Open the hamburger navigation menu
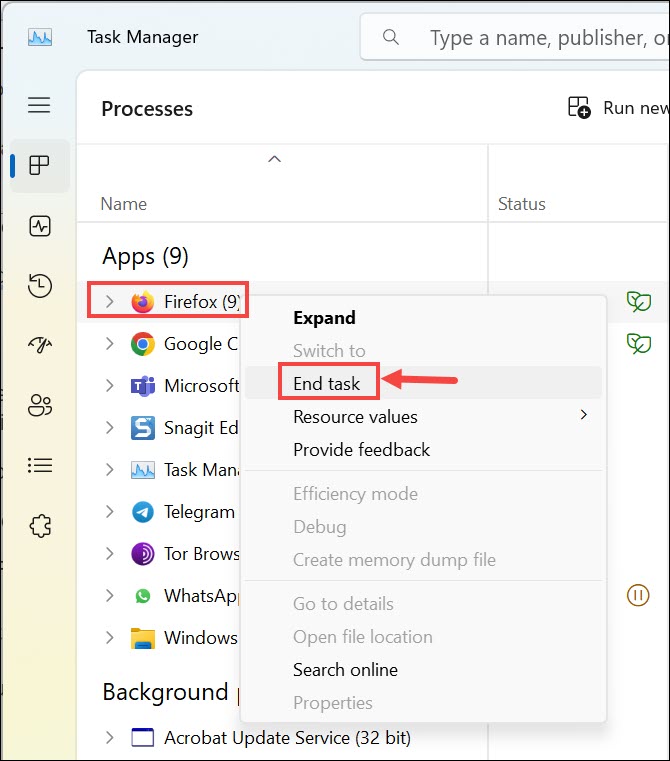Image resolution: width=670 pixels, height=761 pixels. [x=39, y=105]
